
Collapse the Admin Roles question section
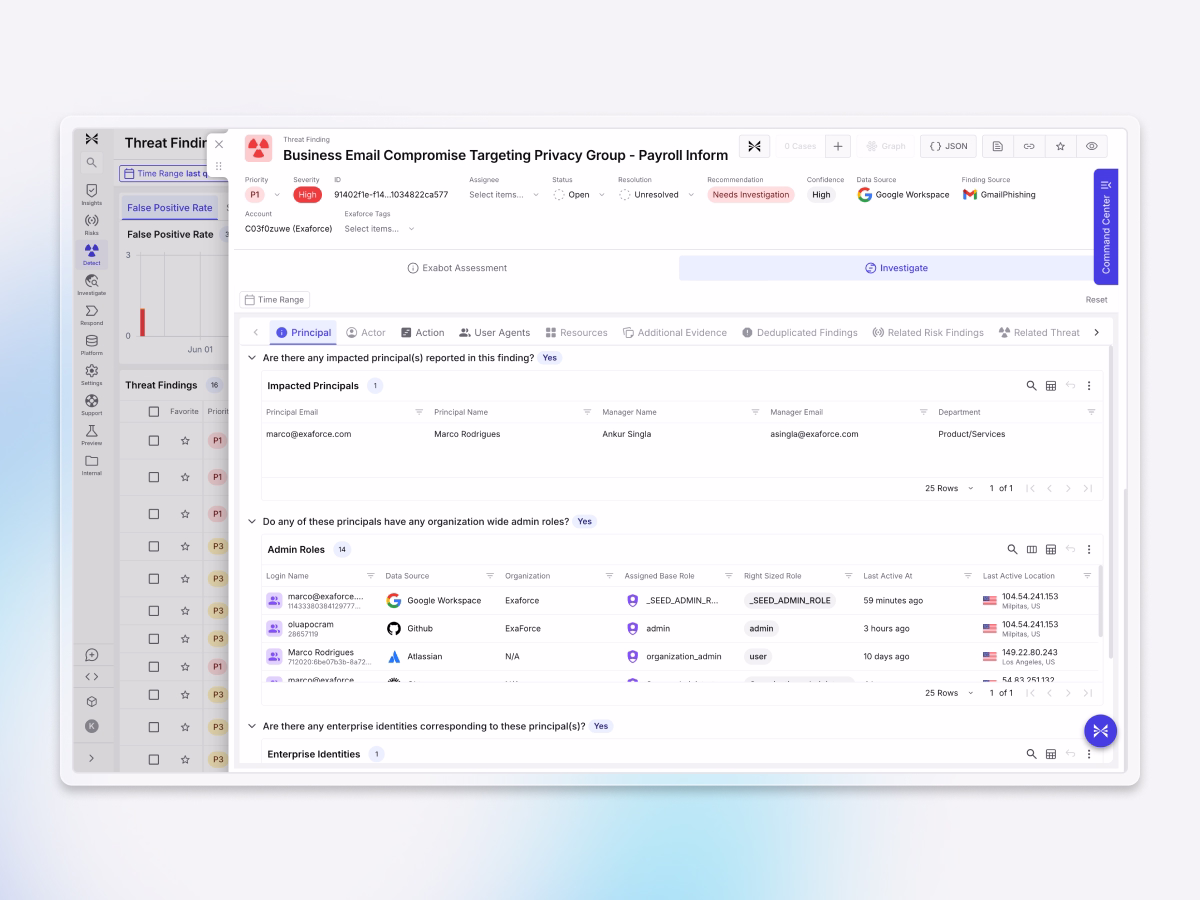[x=252, y=521]
